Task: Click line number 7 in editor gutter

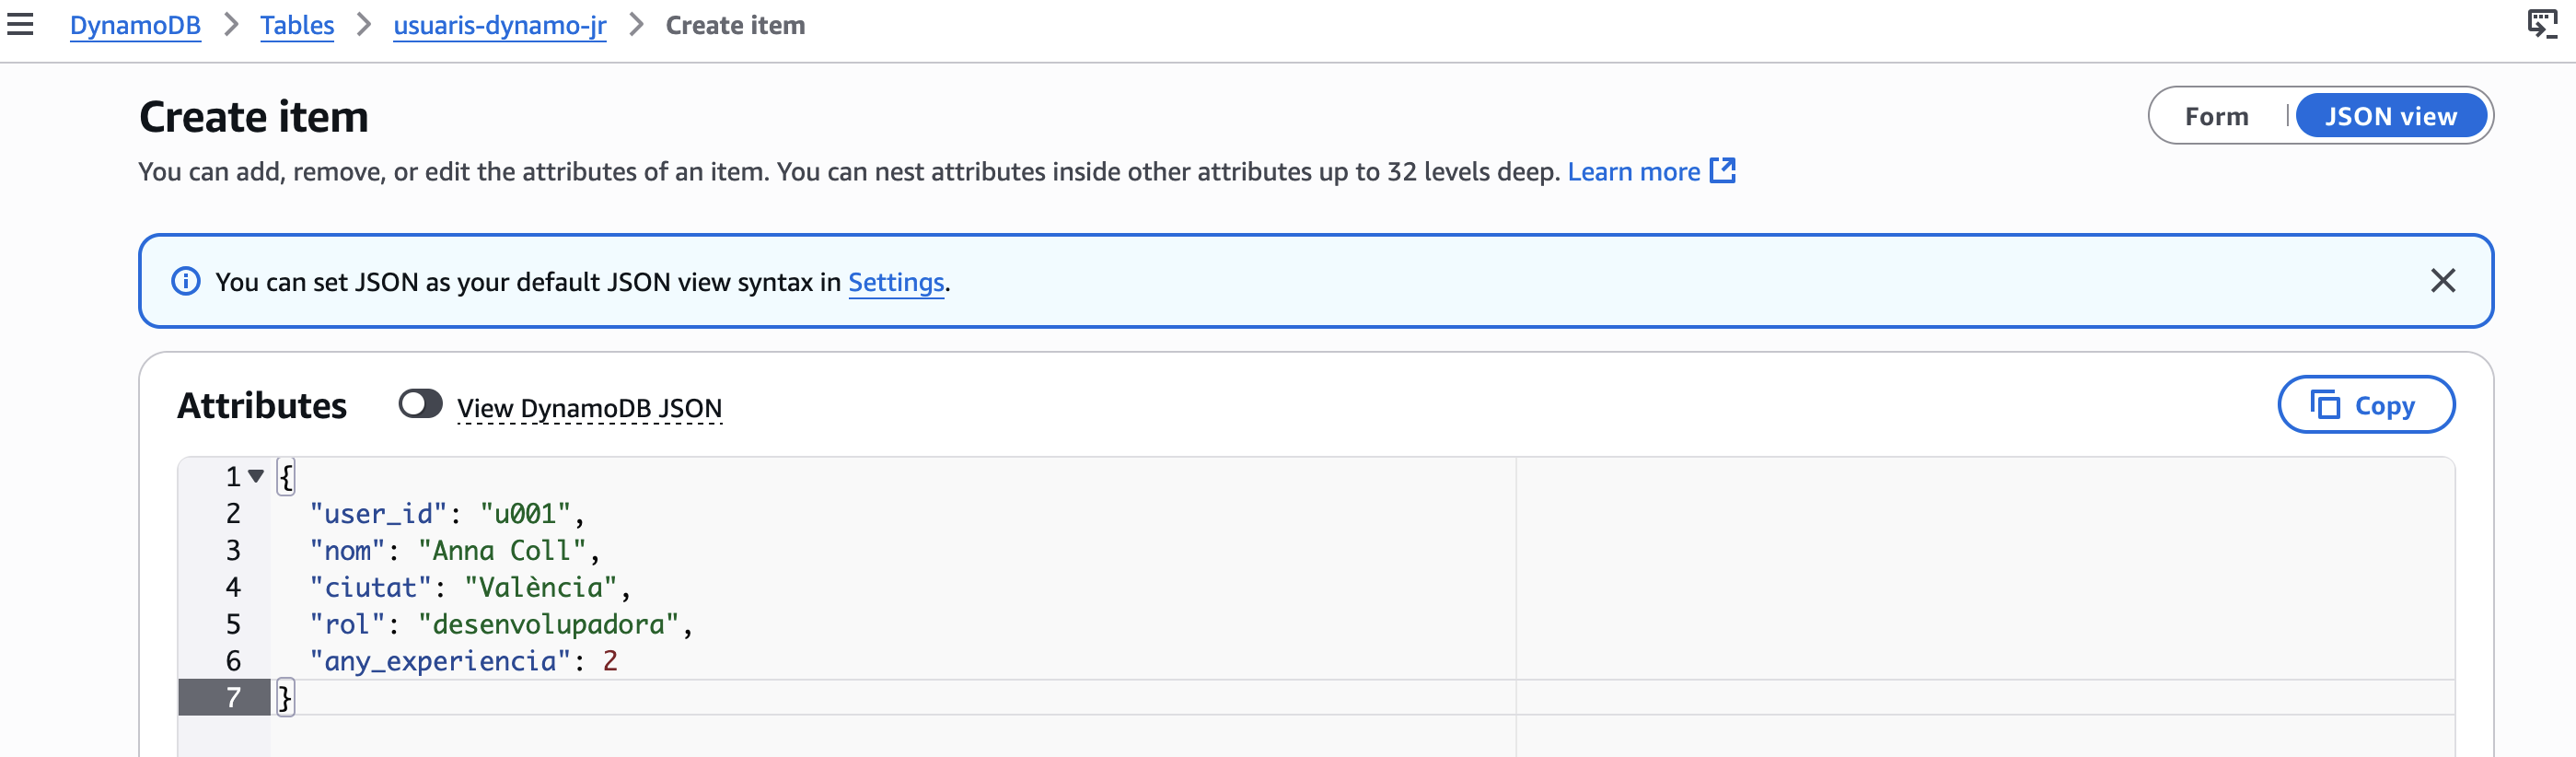Action: pyautogui.click(x=233, y=697)
